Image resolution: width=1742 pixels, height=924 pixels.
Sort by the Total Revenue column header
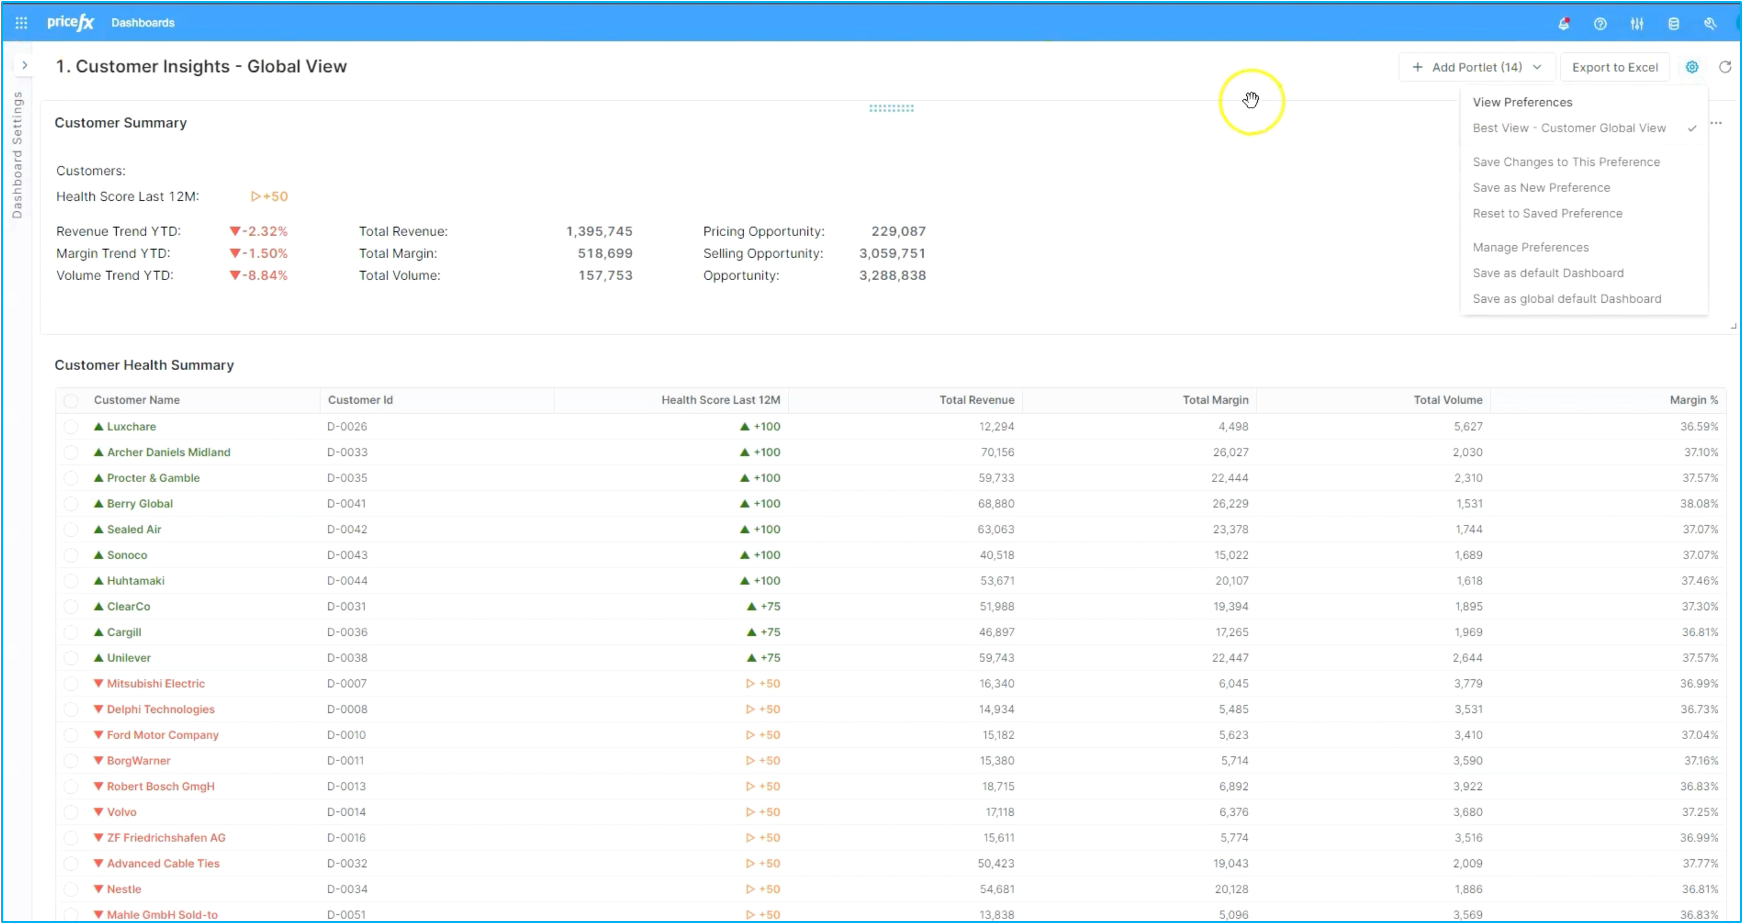976,400
